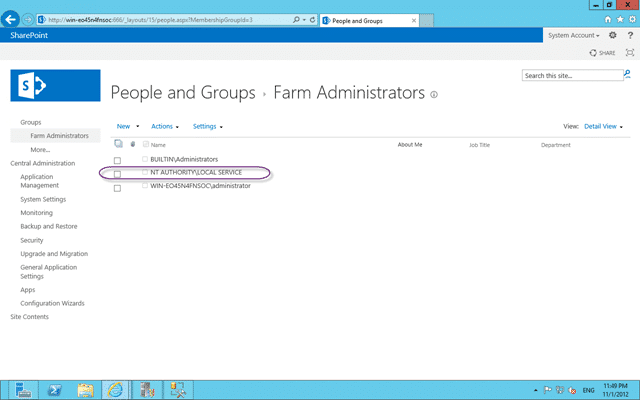Open General Application Settings link
640x400 pixels.
point(49,271)
